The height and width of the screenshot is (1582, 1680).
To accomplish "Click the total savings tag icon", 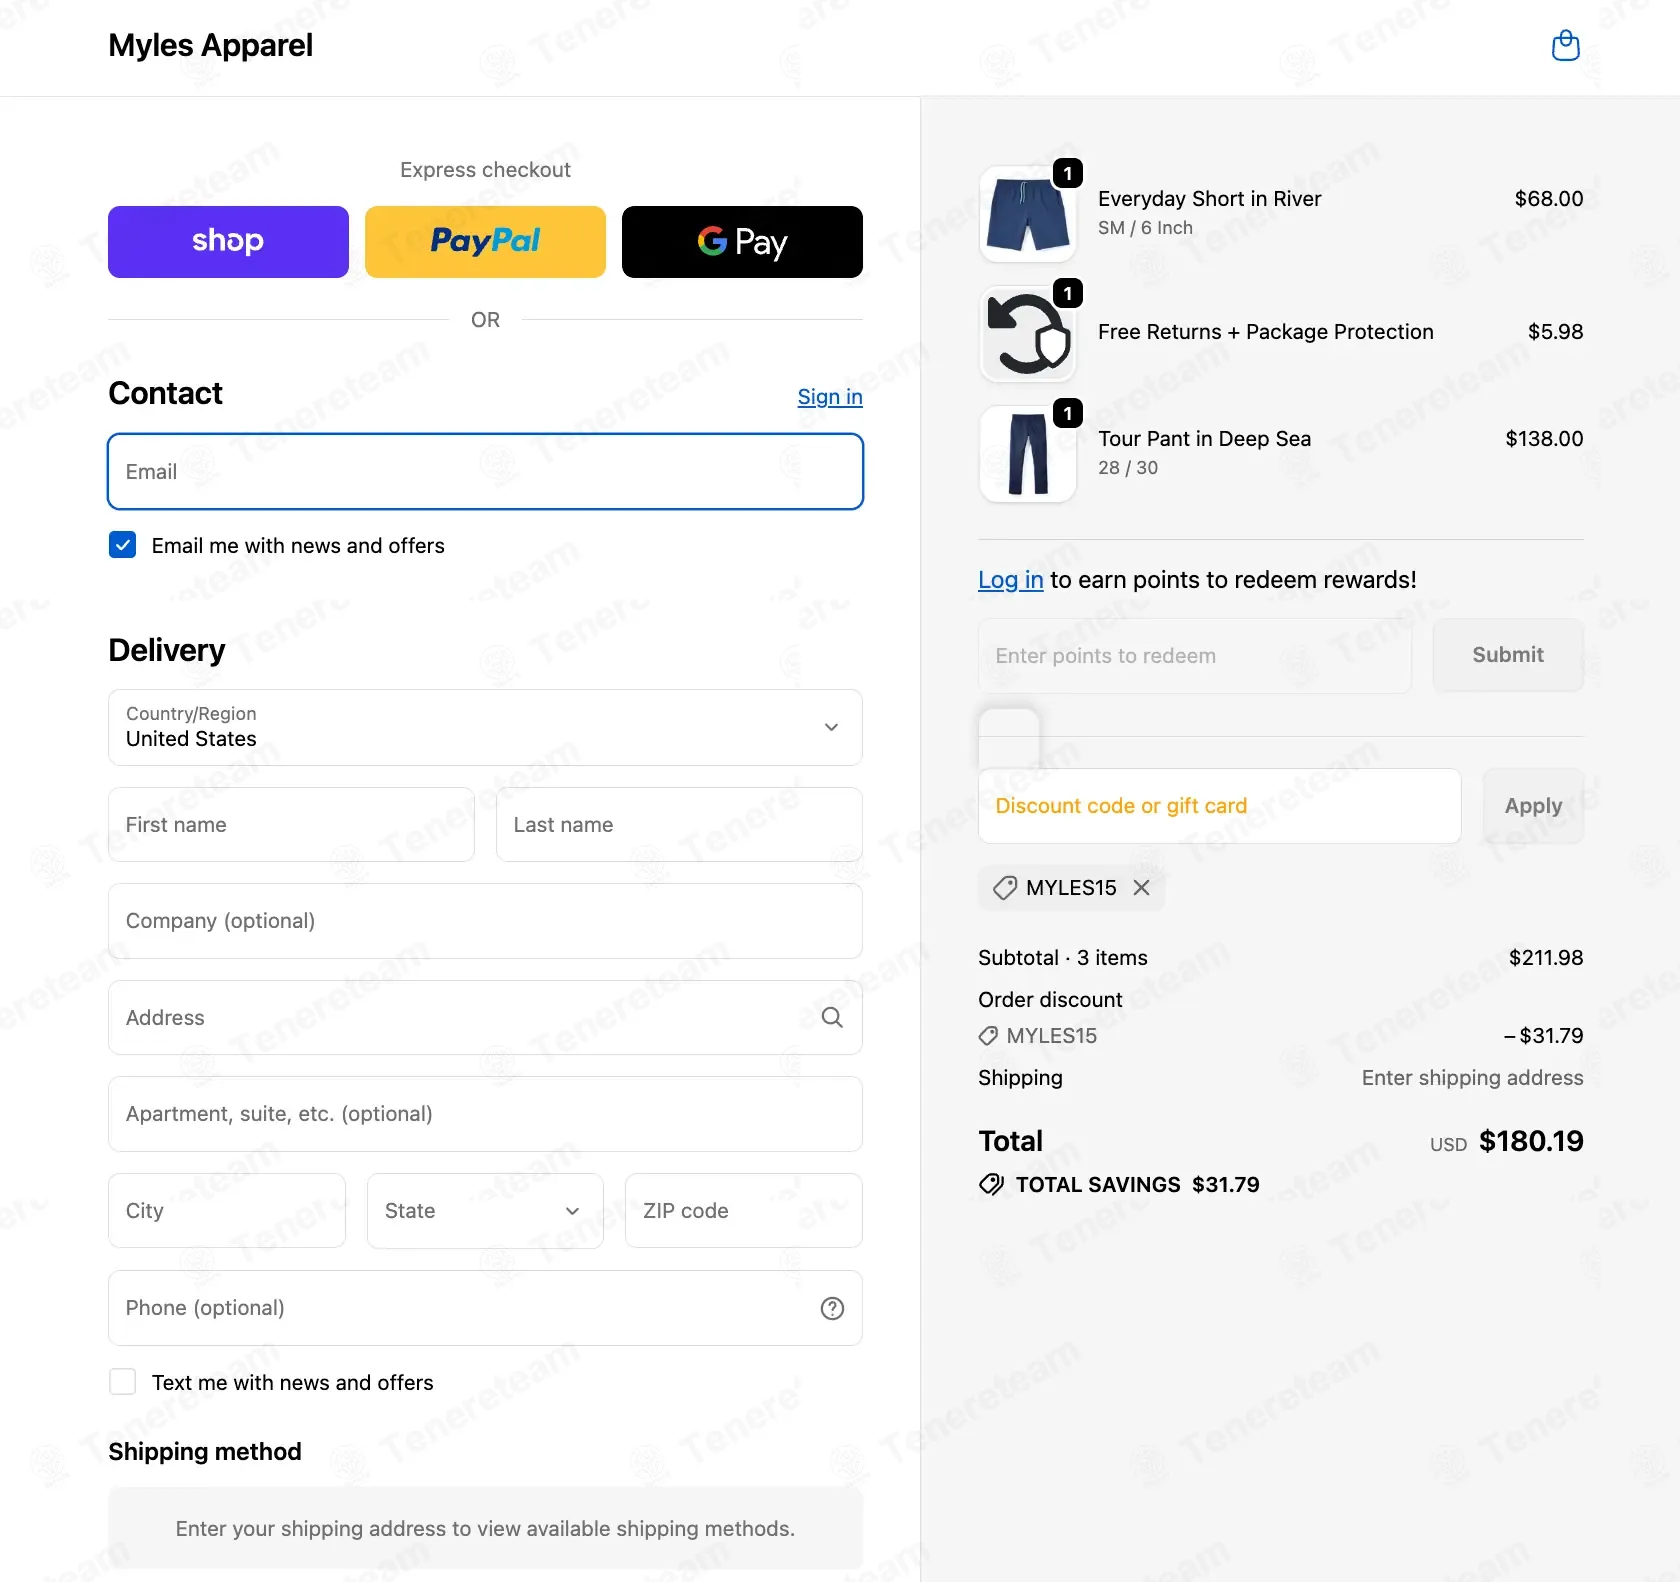I will coord(991,1185).
